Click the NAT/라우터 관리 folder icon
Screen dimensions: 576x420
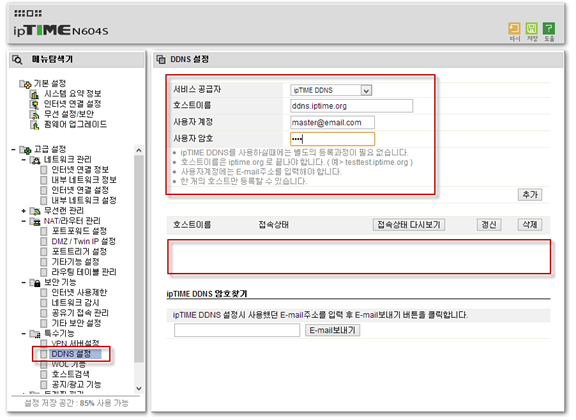[x=35, y=222]
